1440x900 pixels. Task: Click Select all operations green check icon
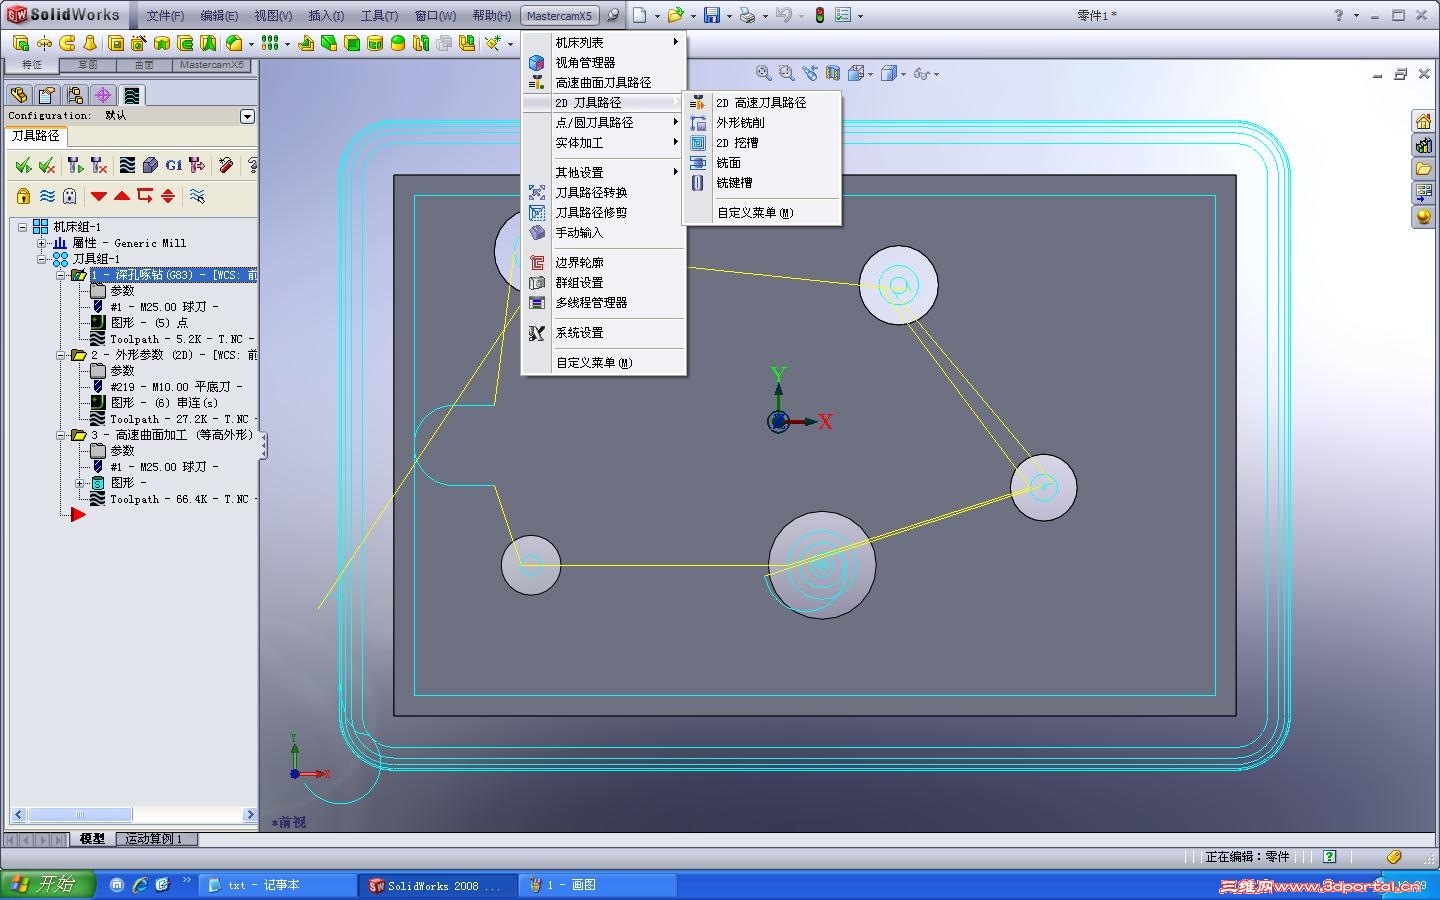(23, 165)
